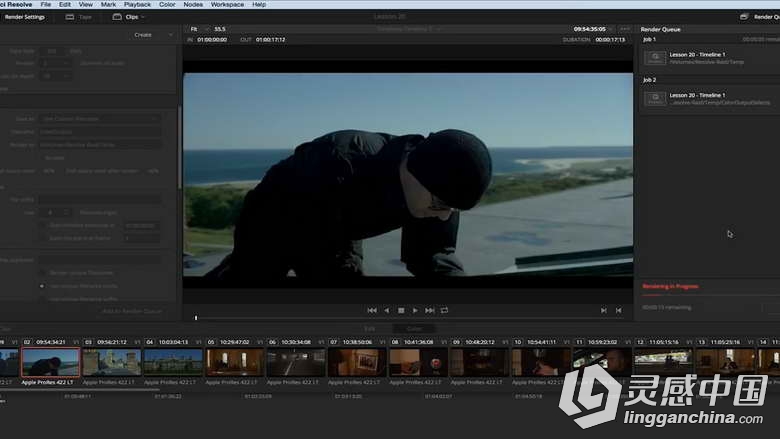Select clip 08 thumbnail 10:41:36:08
This screenshot has width=780, height=439.
[418, 362]
